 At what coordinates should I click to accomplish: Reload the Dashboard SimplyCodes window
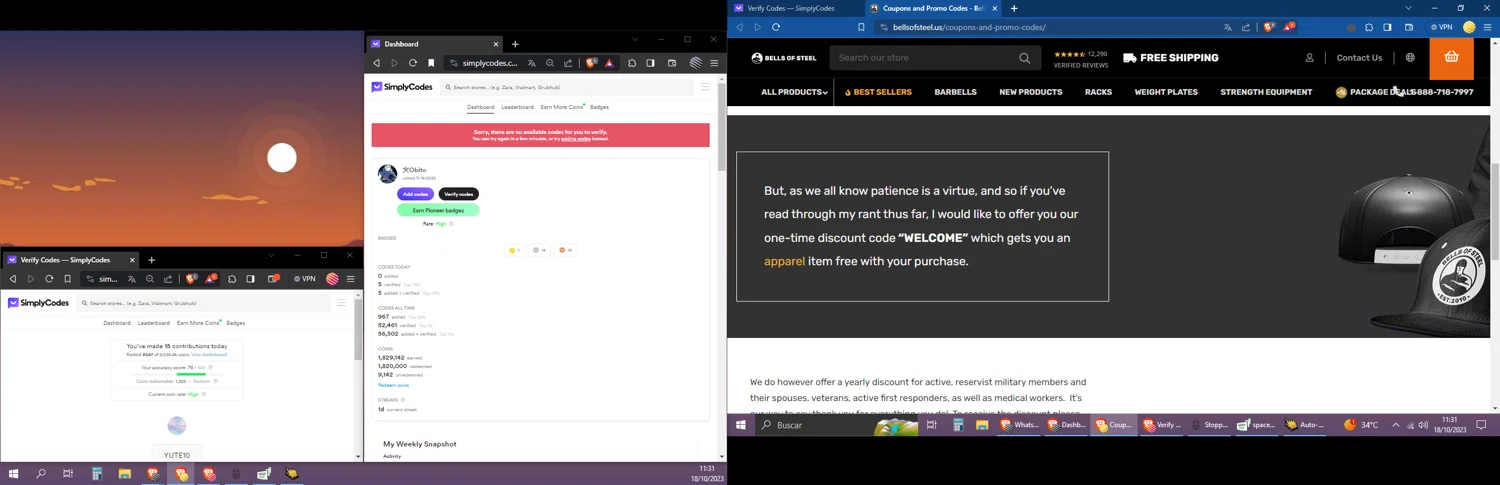point(413,63)
